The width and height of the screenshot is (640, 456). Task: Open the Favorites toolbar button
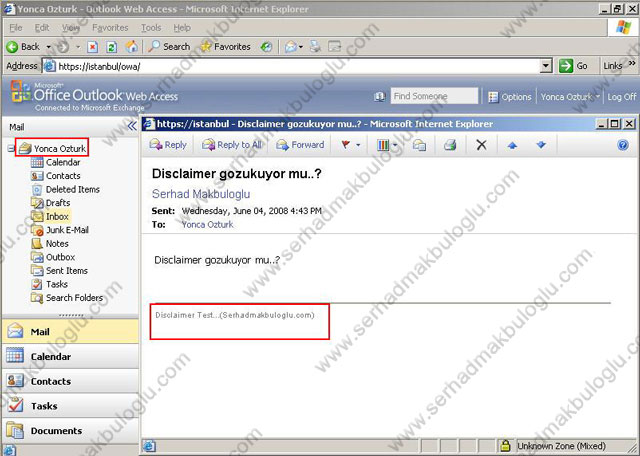coord(225,47)
